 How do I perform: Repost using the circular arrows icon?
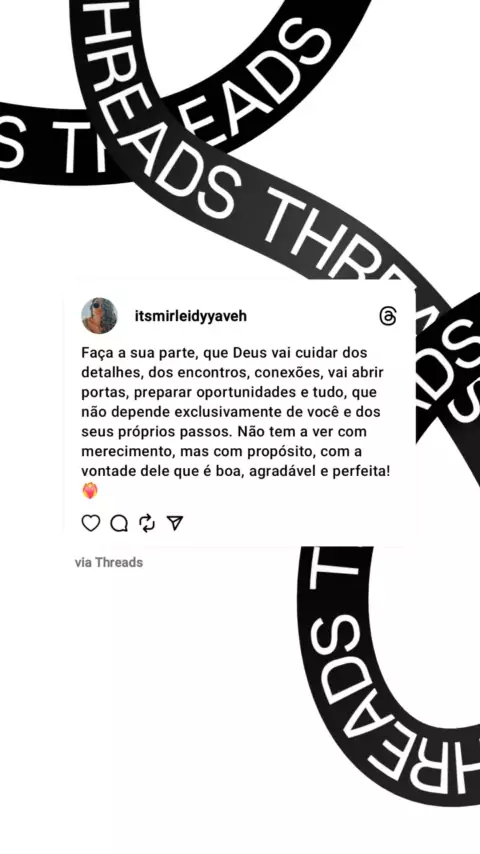click(x=147, y=523)
